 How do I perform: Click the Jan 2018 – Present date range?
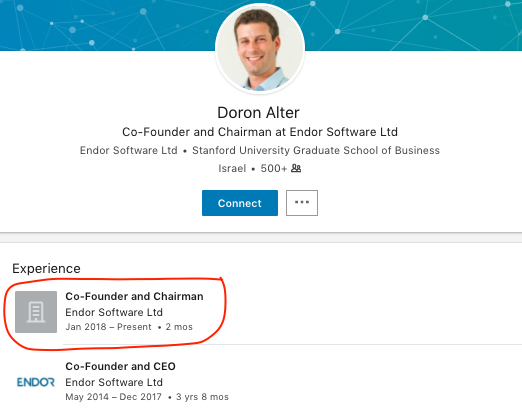click(x=108, y=327)
